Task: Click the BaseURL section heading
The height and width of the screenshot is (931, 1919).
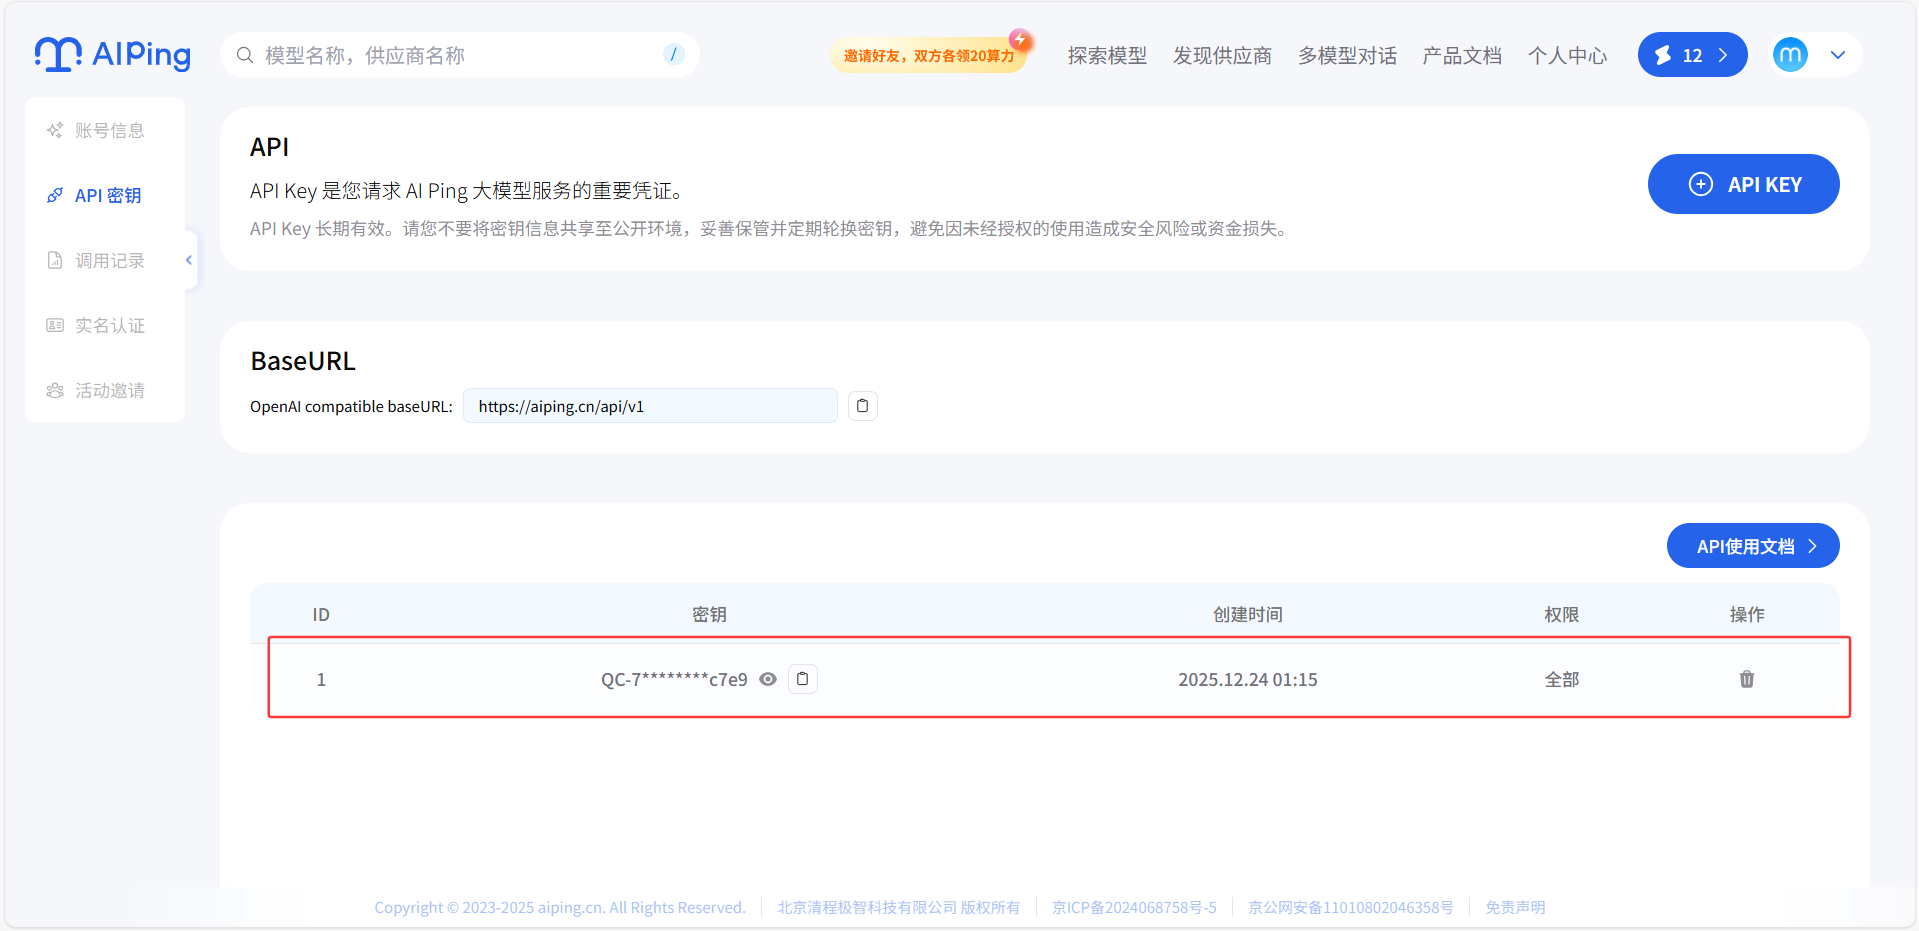Action: coord(303,361)
